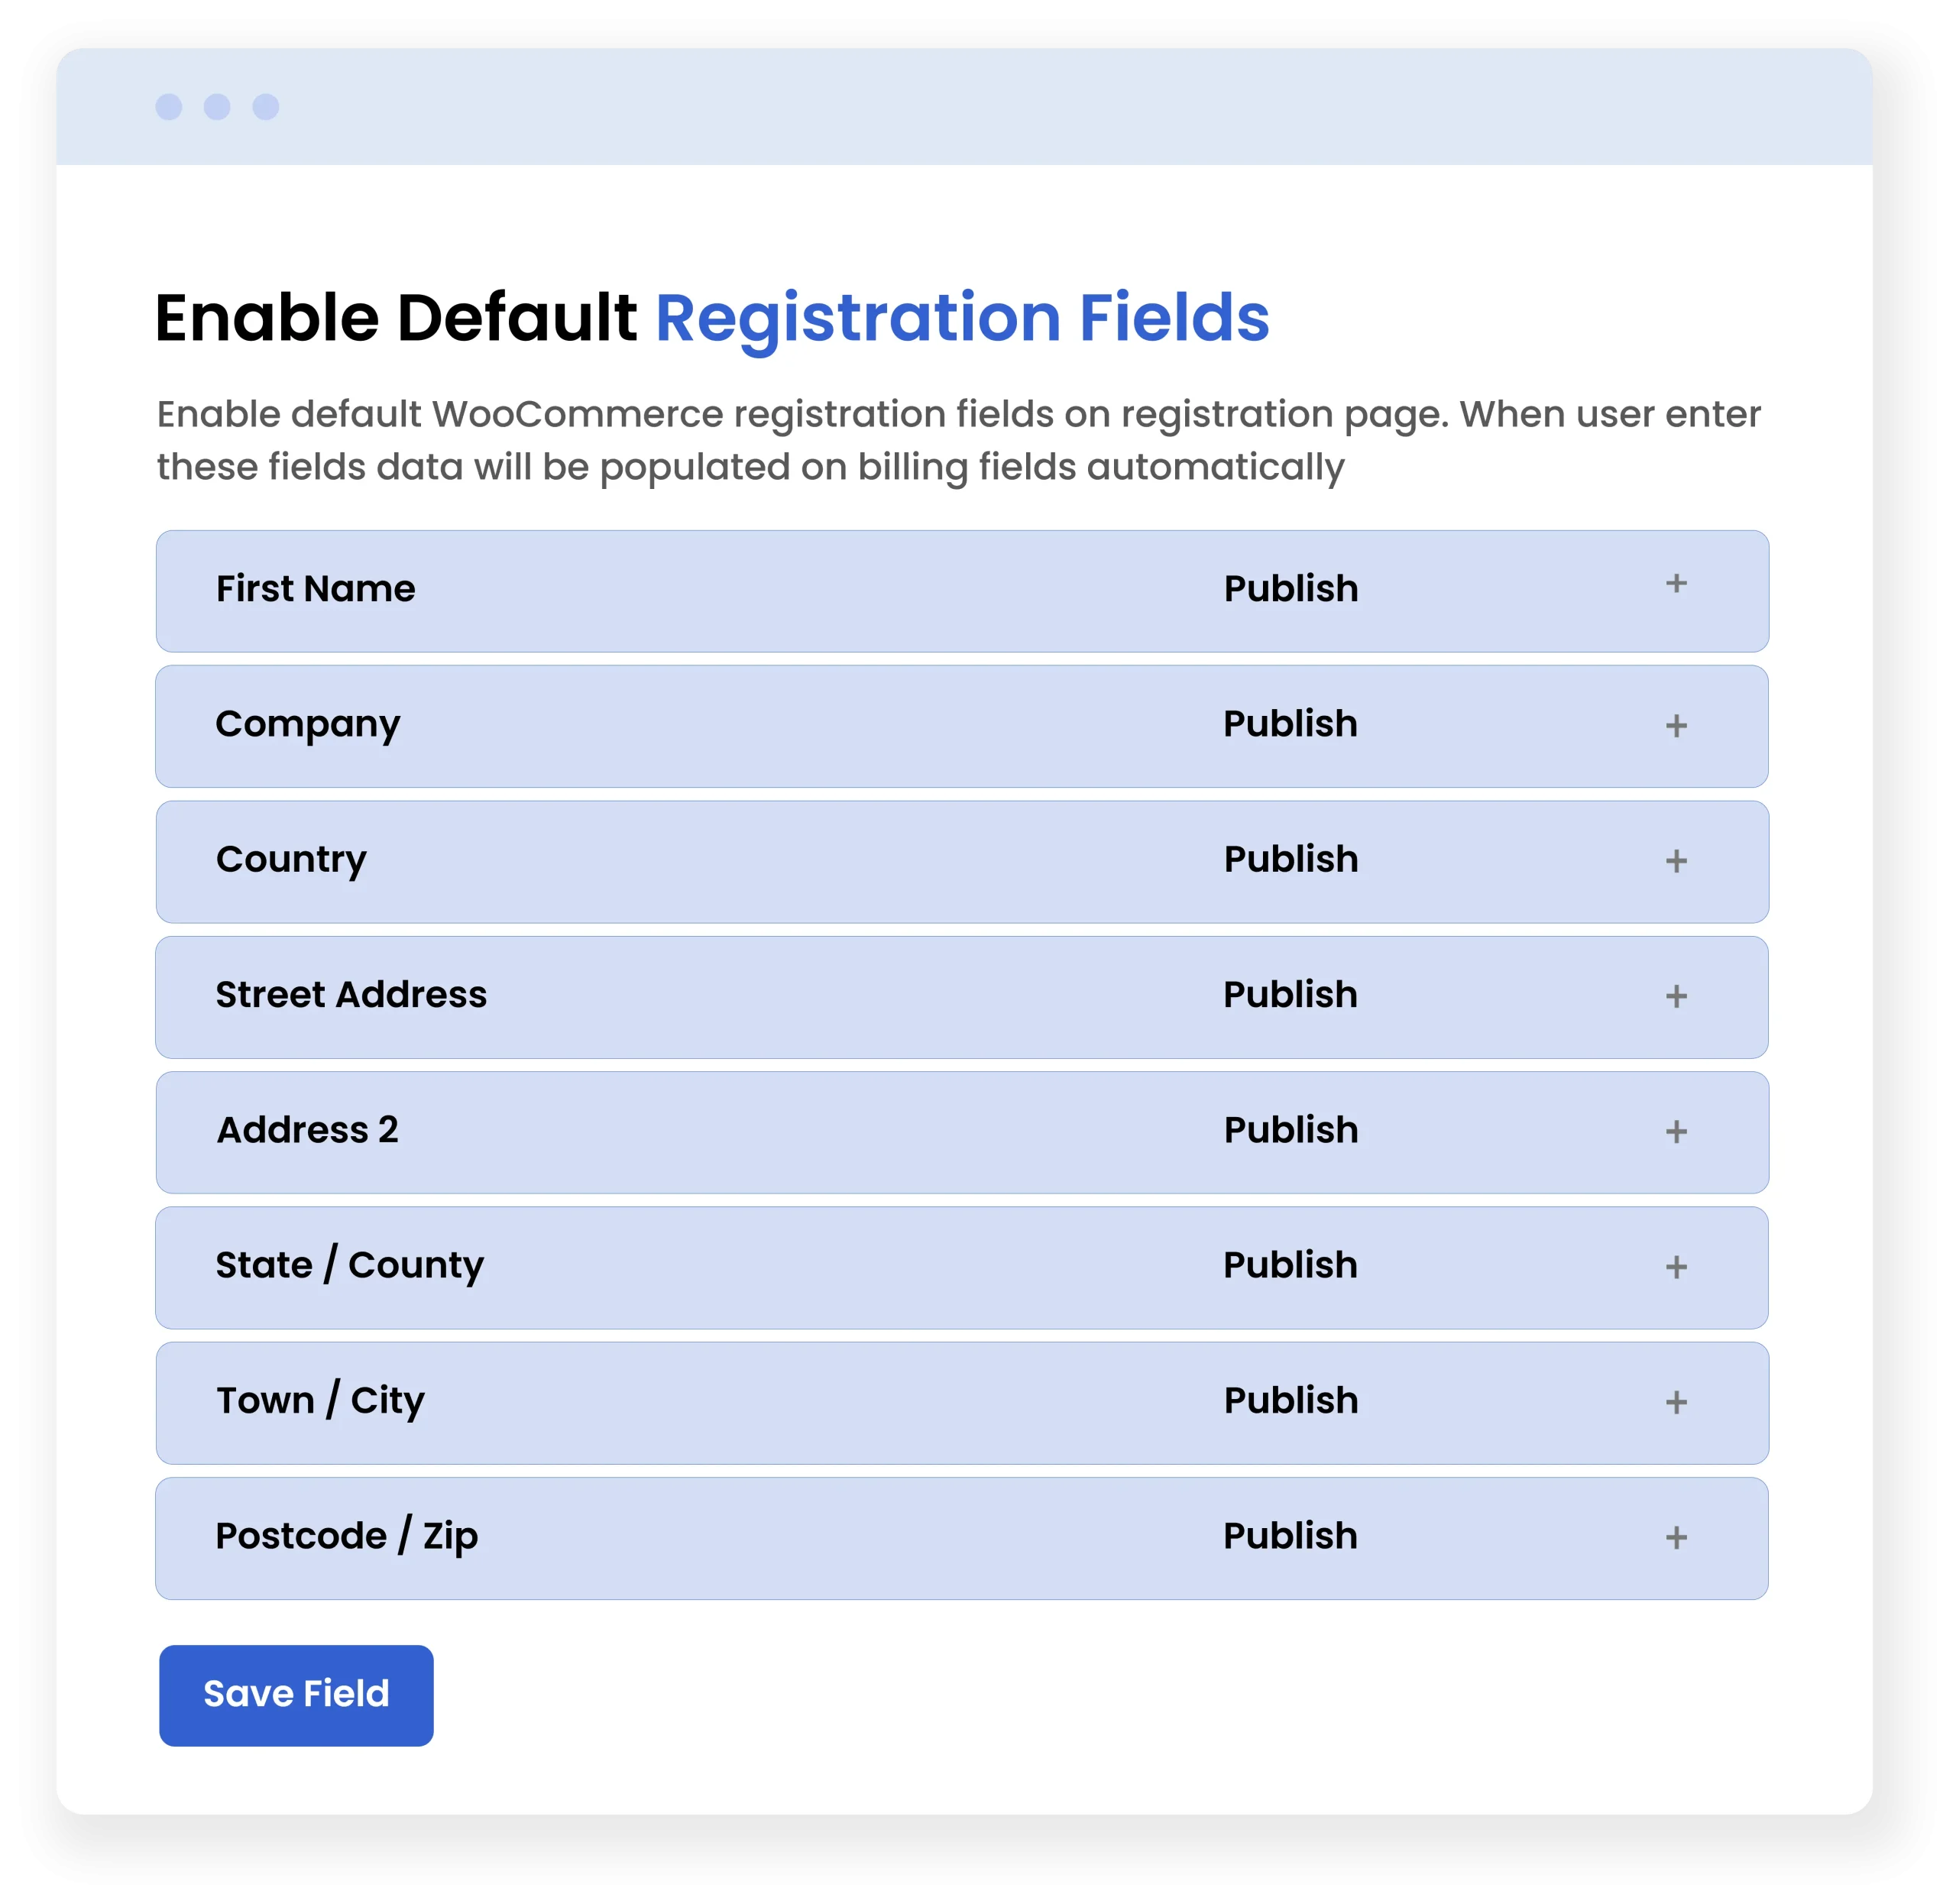The width and height of the screenshot is (1956, 1904).
Task: Click Publish status for First Name
Action: [1291, 589]
